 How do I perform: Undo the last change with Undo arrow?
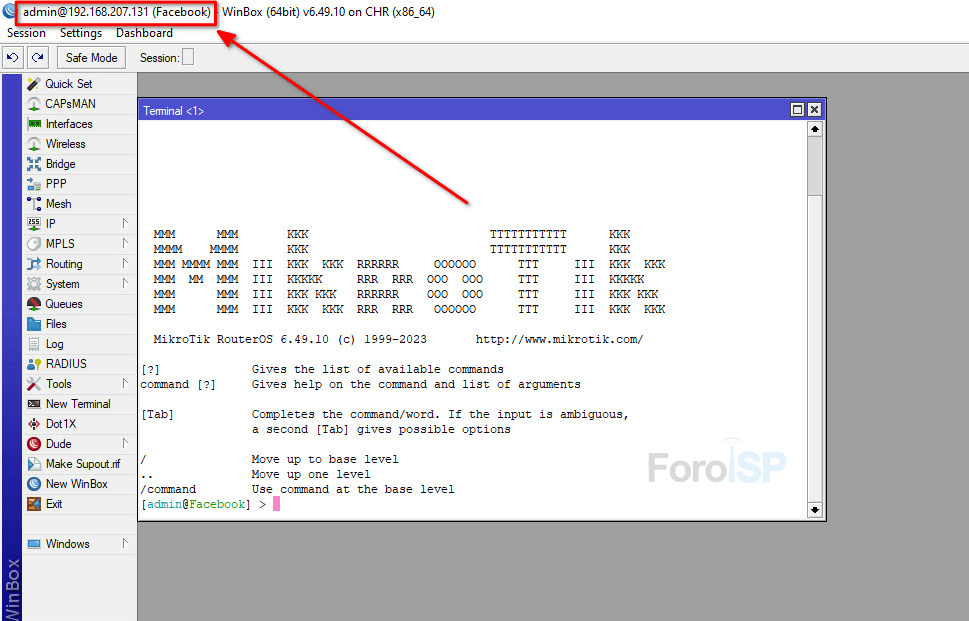click(12, 57)
